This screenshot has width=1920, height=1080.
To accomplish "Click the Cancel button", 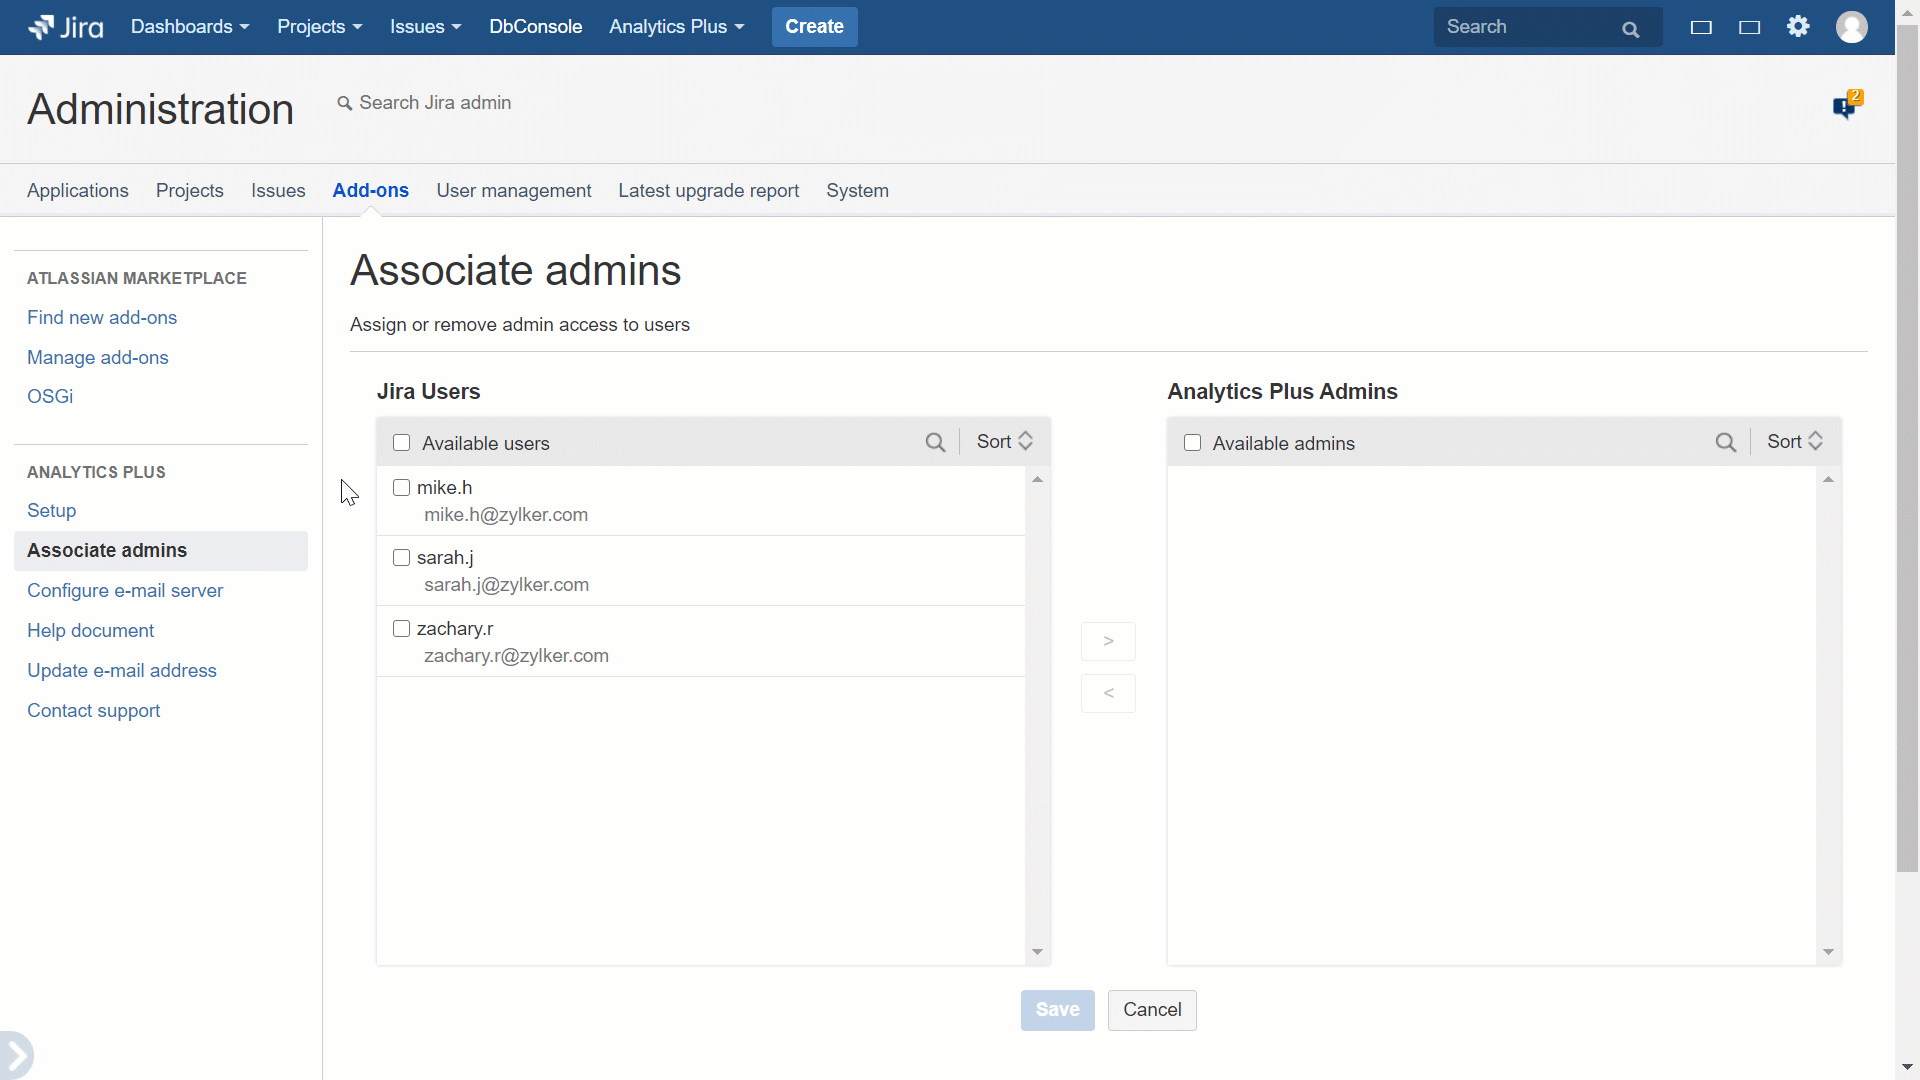I will pyautogui.click(x=1151, y=1010).
